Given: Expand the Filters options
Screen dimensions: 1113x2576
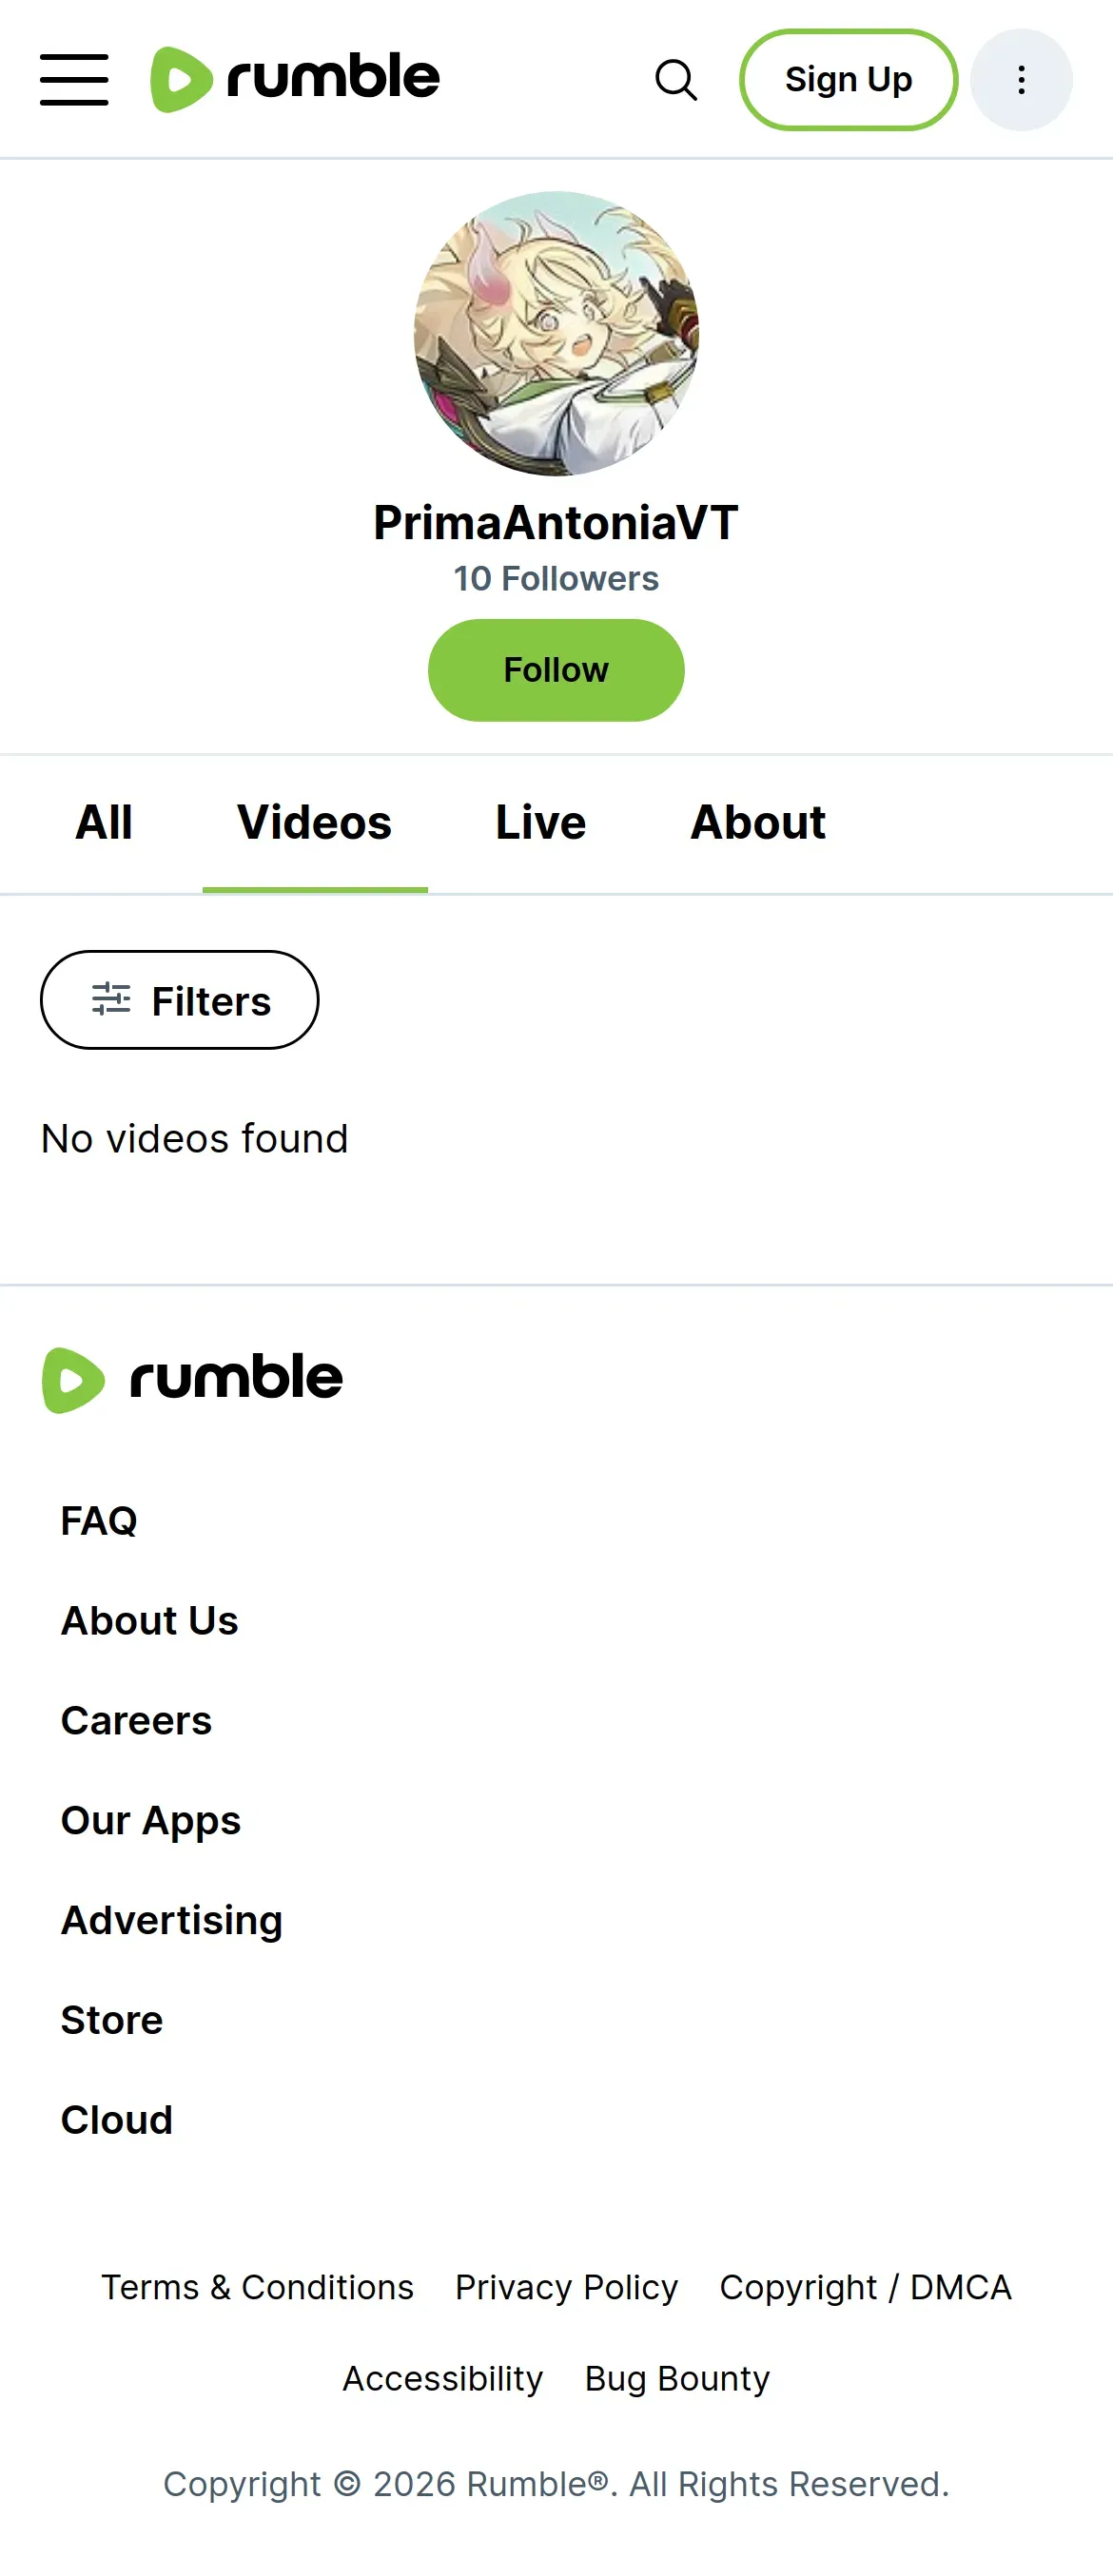Looking at the screenshot, I should coord(180,1000).
